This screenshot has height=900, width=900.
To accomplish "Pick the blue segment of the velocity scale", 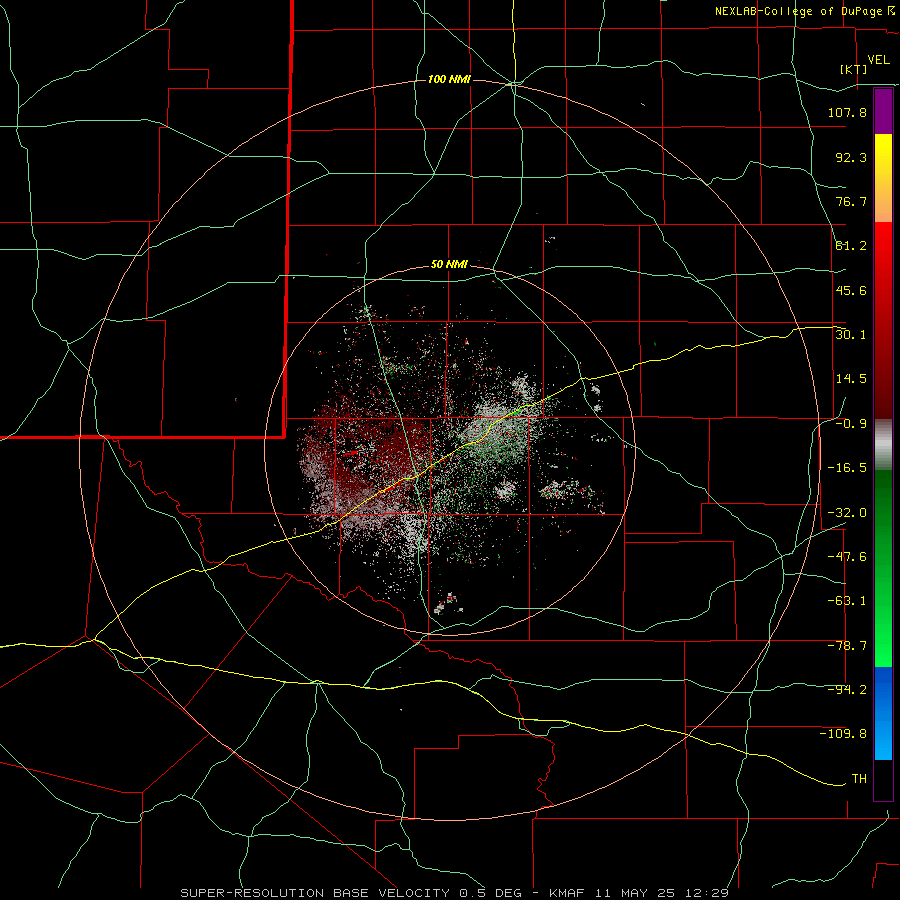I will pyautogui.click(x=883, y=713).
